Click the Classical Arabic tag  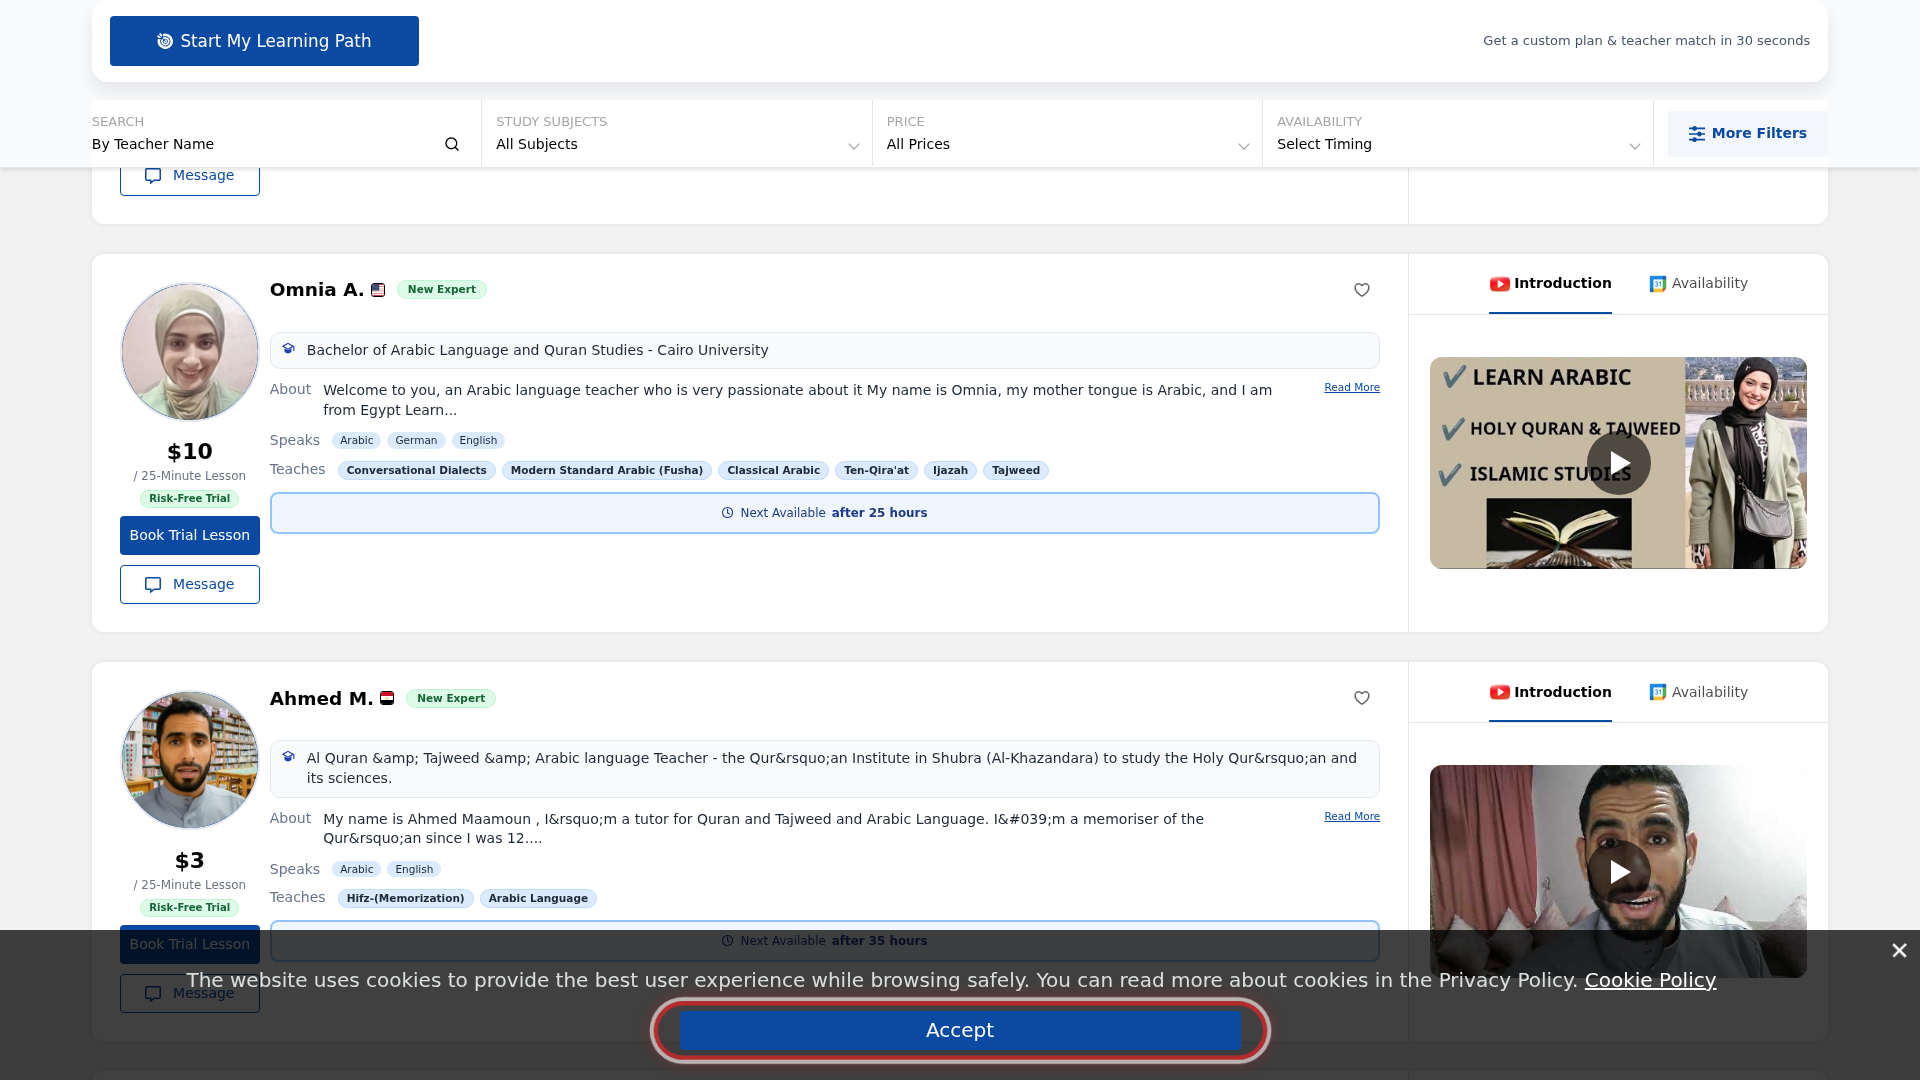click(773, 471)
